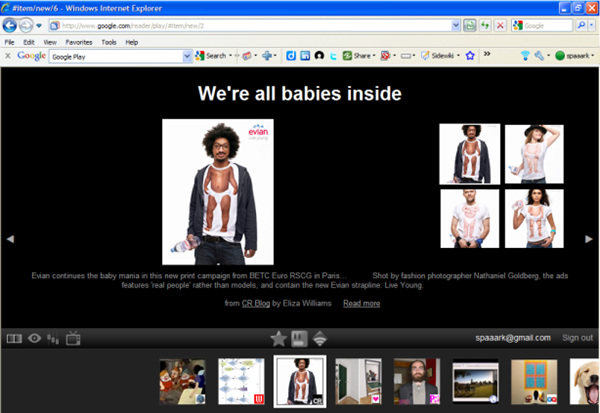
Task: Click the browser Forward arrow button
Action: click(26, 26)
